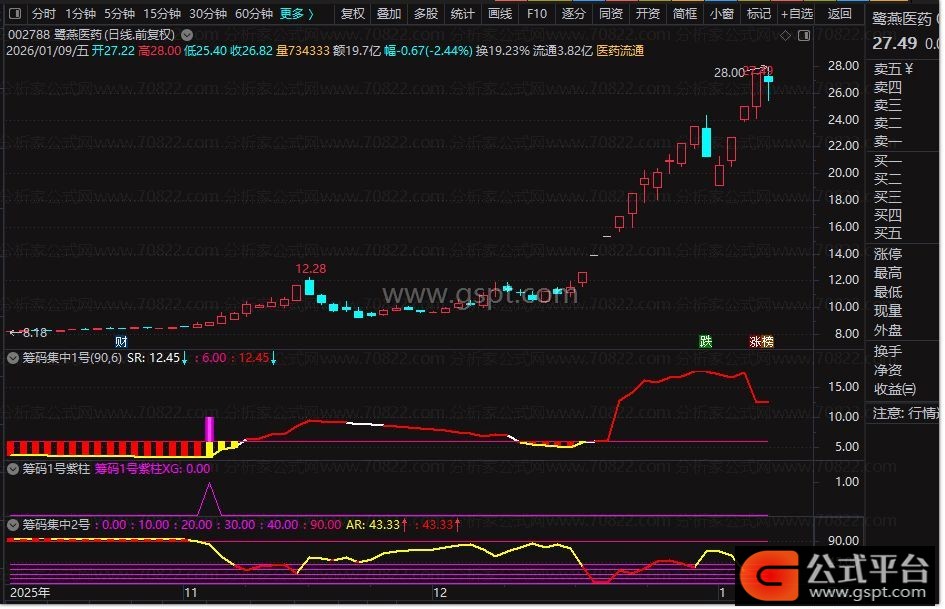Expand the stock name dropdown arrow after 前复权
Image resolution: width=945 pixels, height=609 pixels.
click(187, 35)
